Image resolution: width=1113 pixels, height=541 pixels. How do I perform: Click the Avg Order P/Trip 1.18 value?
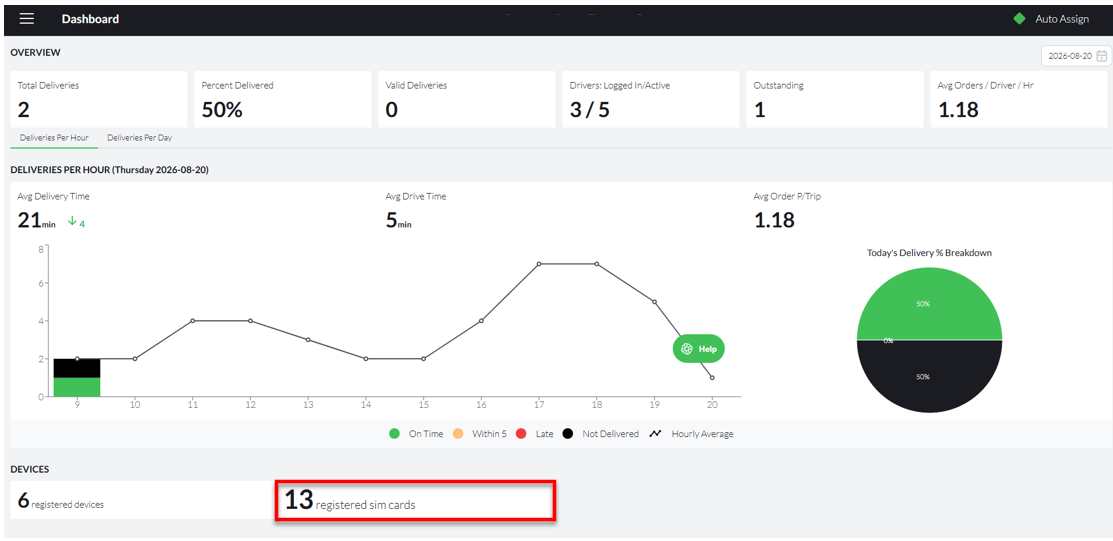click(x=774, y=220)
